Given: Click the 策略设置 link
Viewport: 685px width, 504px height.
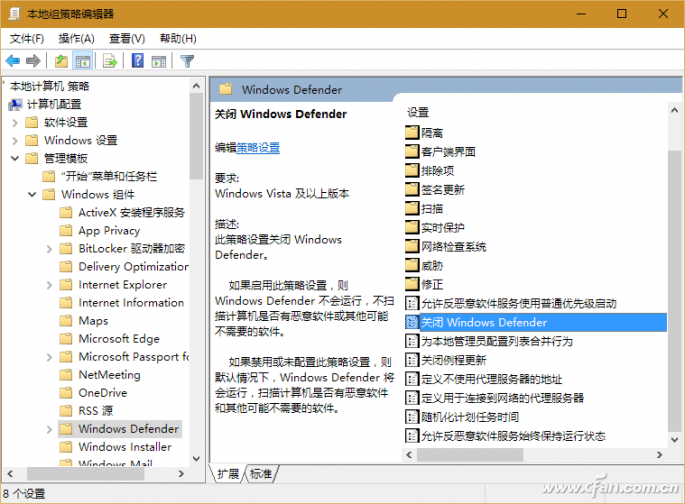Looking at the screenshot, I should [258, 147].
